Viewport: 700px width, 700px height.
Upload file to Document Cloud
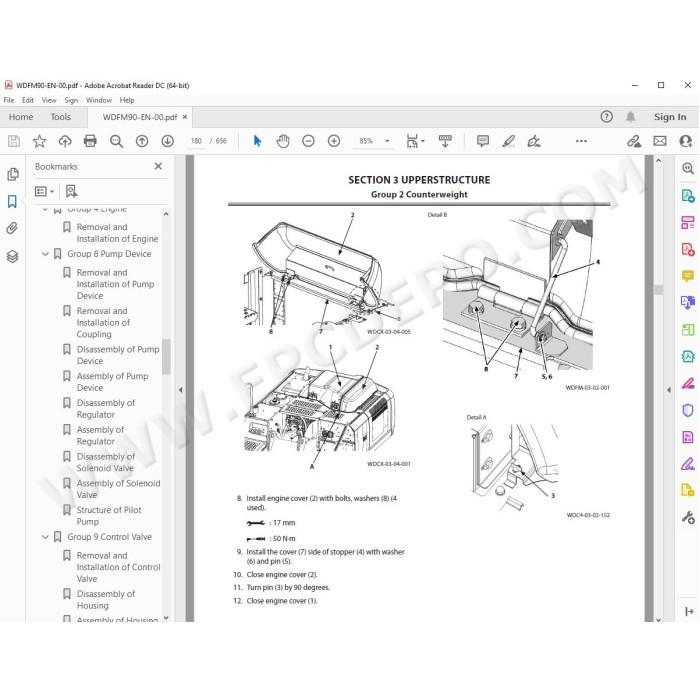tap(65, 141)
